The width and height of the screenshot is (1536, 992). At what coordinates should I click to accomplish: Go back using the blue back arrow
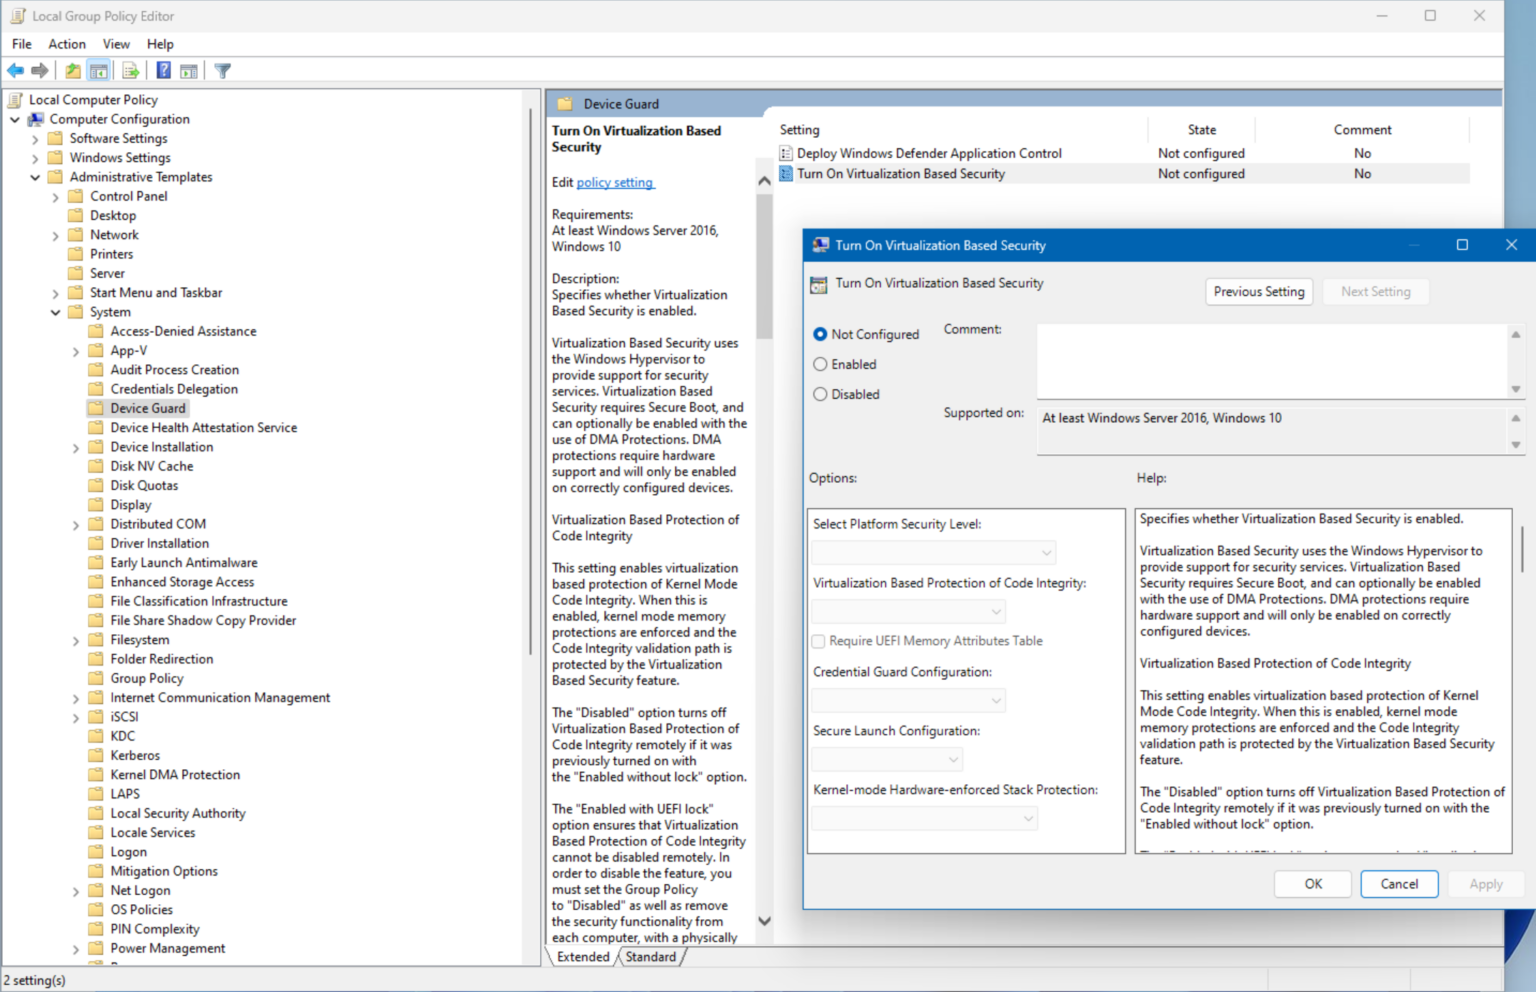(x=15, y=71)
